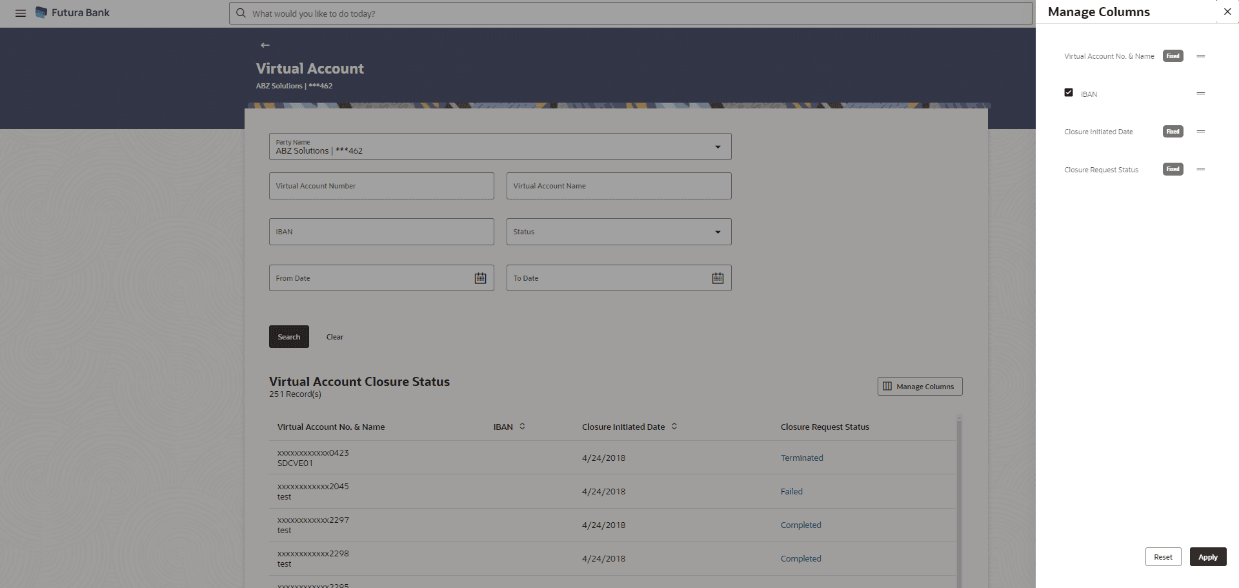The width and height of the screenshot is (1239, 588).
Task: Sort the table by Closure Initiated Date
Action: 673,426
